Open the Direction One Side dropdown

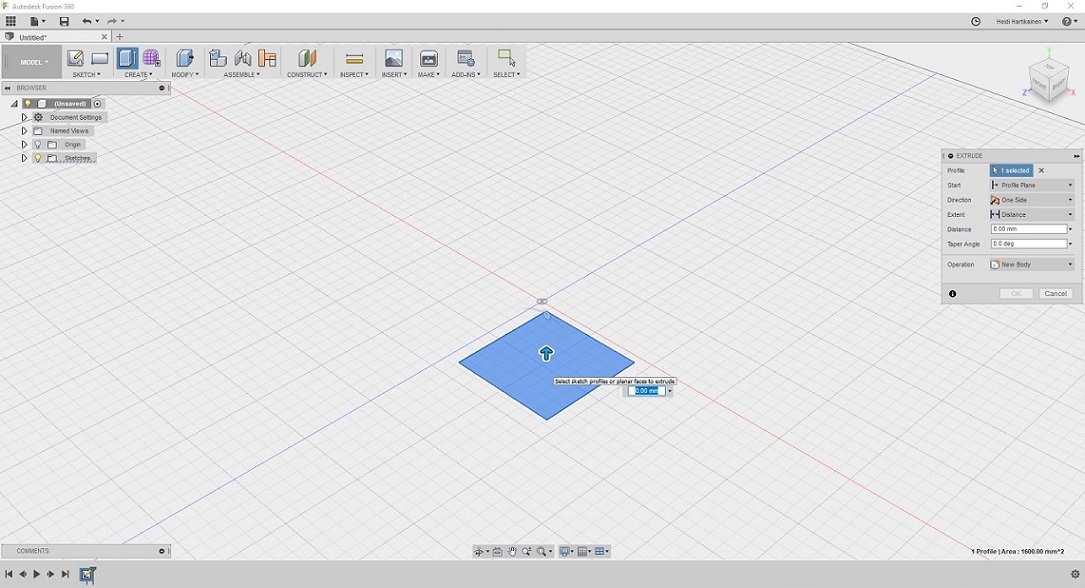tap(1032, 200)
